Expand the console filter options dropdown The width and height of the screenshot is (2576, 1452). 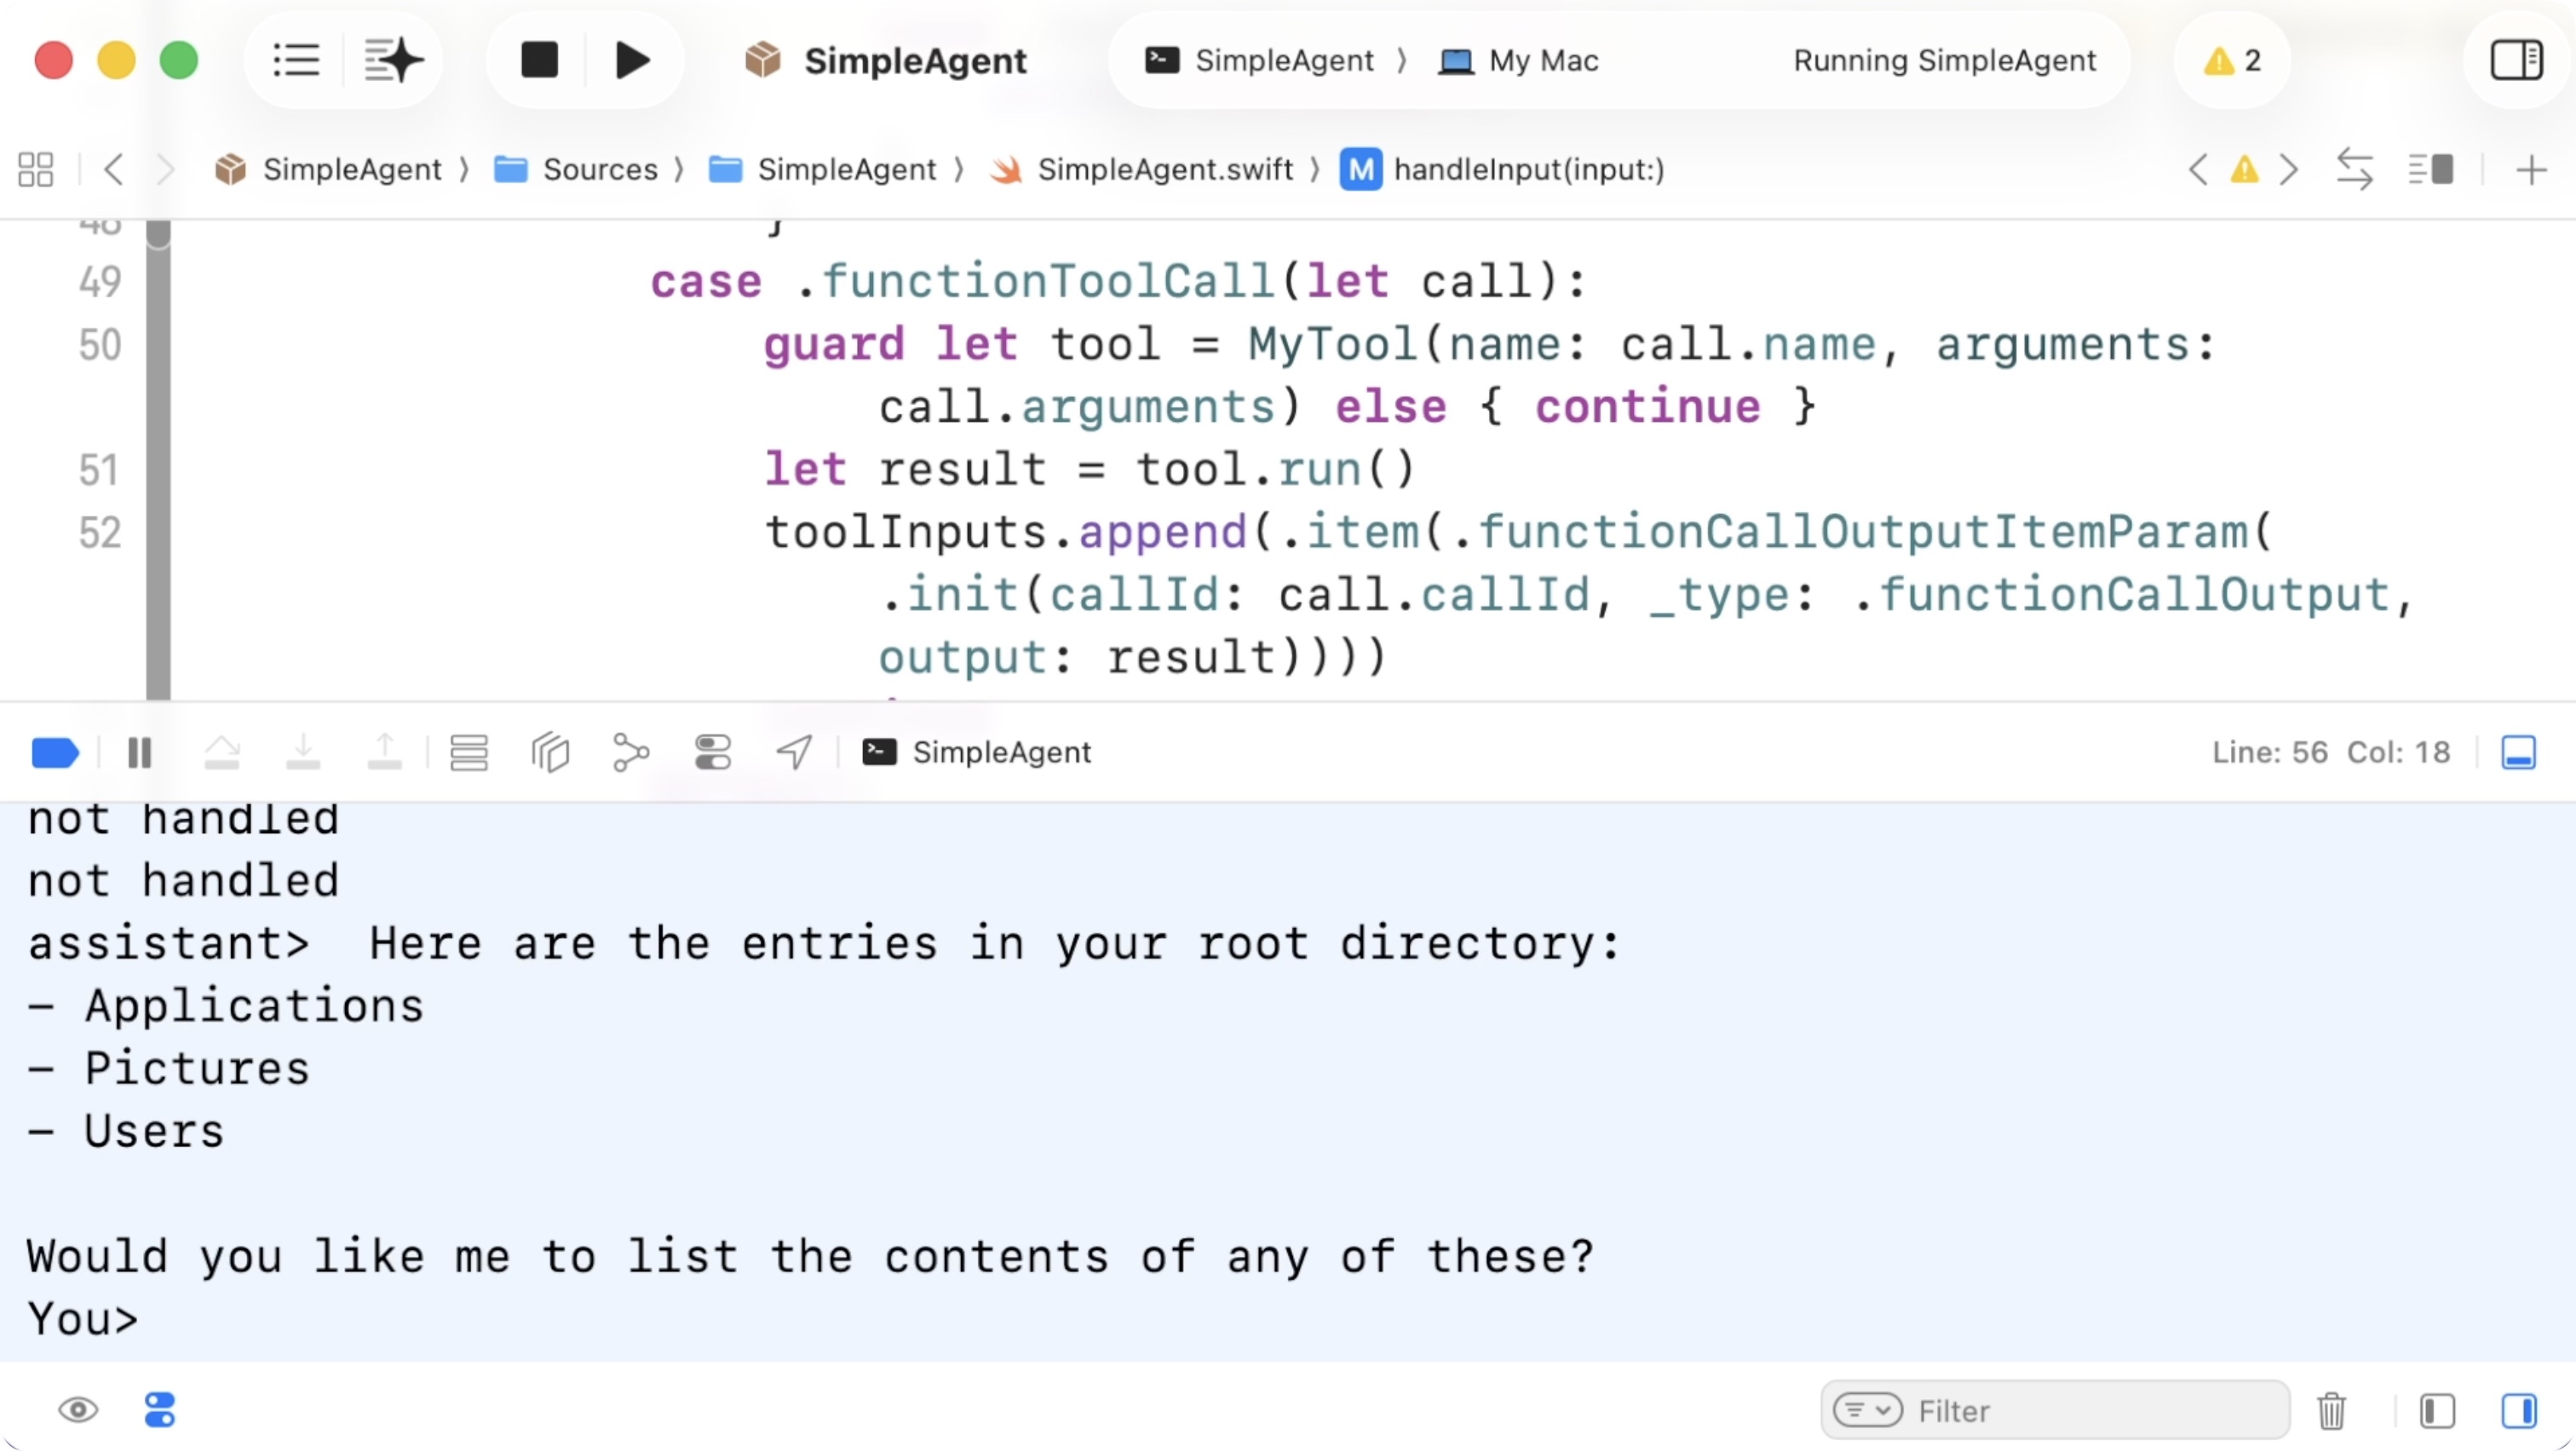(x=1867, y=1411)
